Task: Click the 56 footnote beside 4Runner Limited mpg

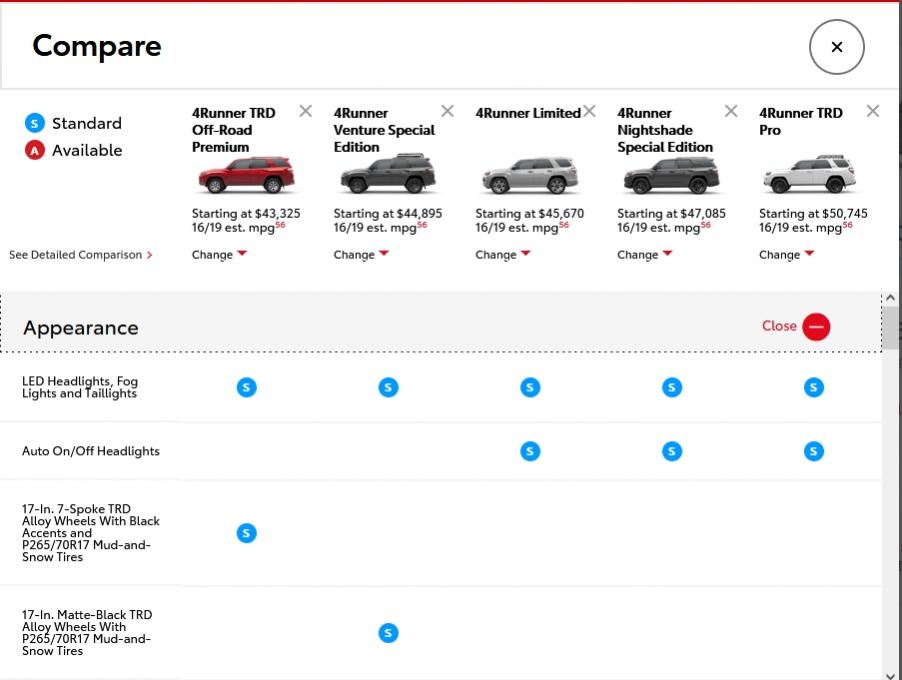Action: [x=564, y=225]
